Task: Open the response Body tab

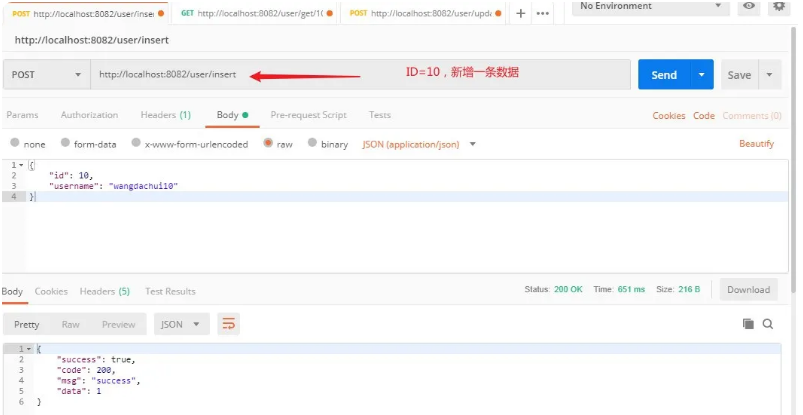Action: click(x=12, y=291)
